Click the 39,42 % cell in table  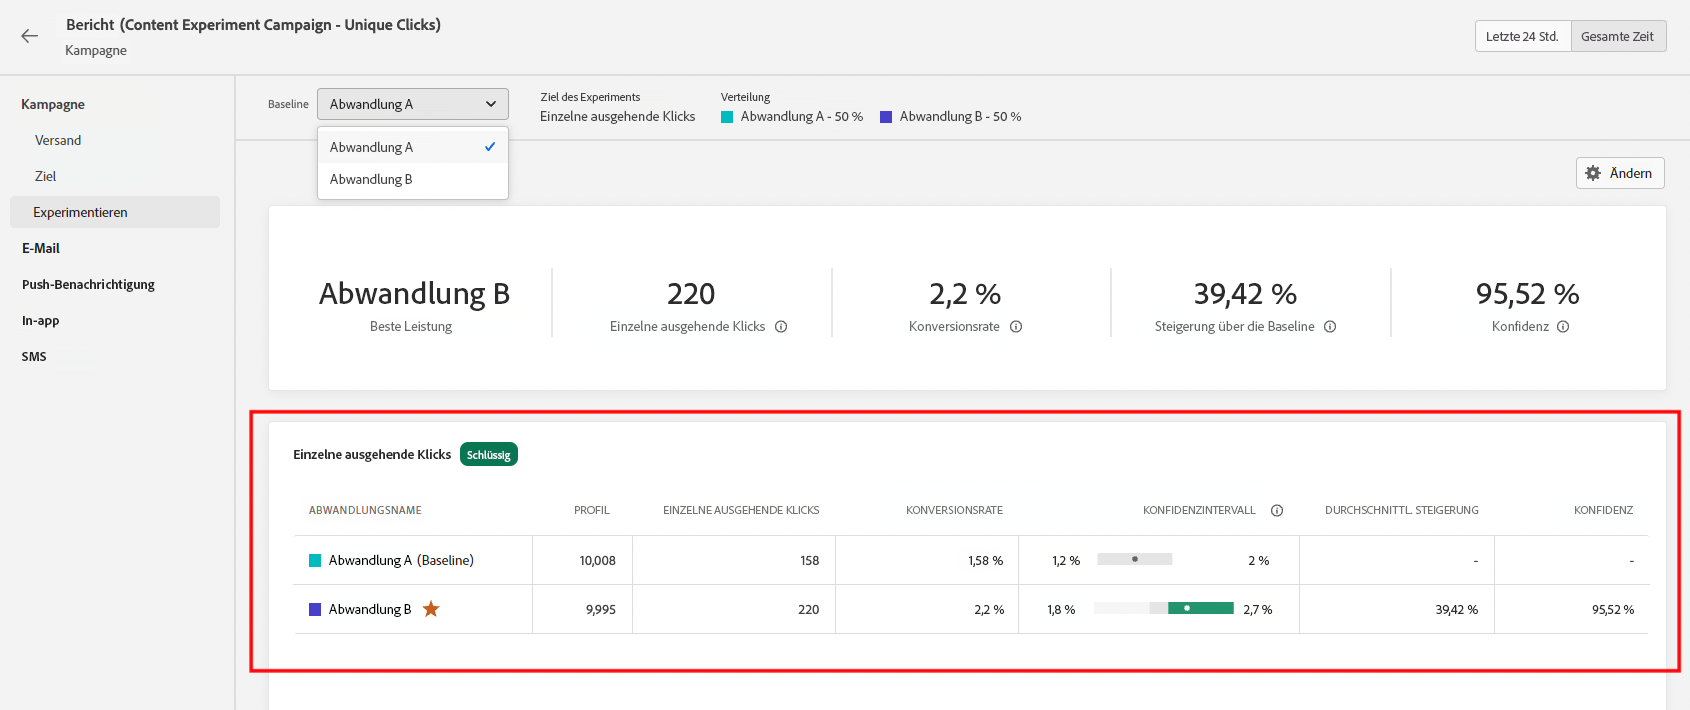[1456, 609]
